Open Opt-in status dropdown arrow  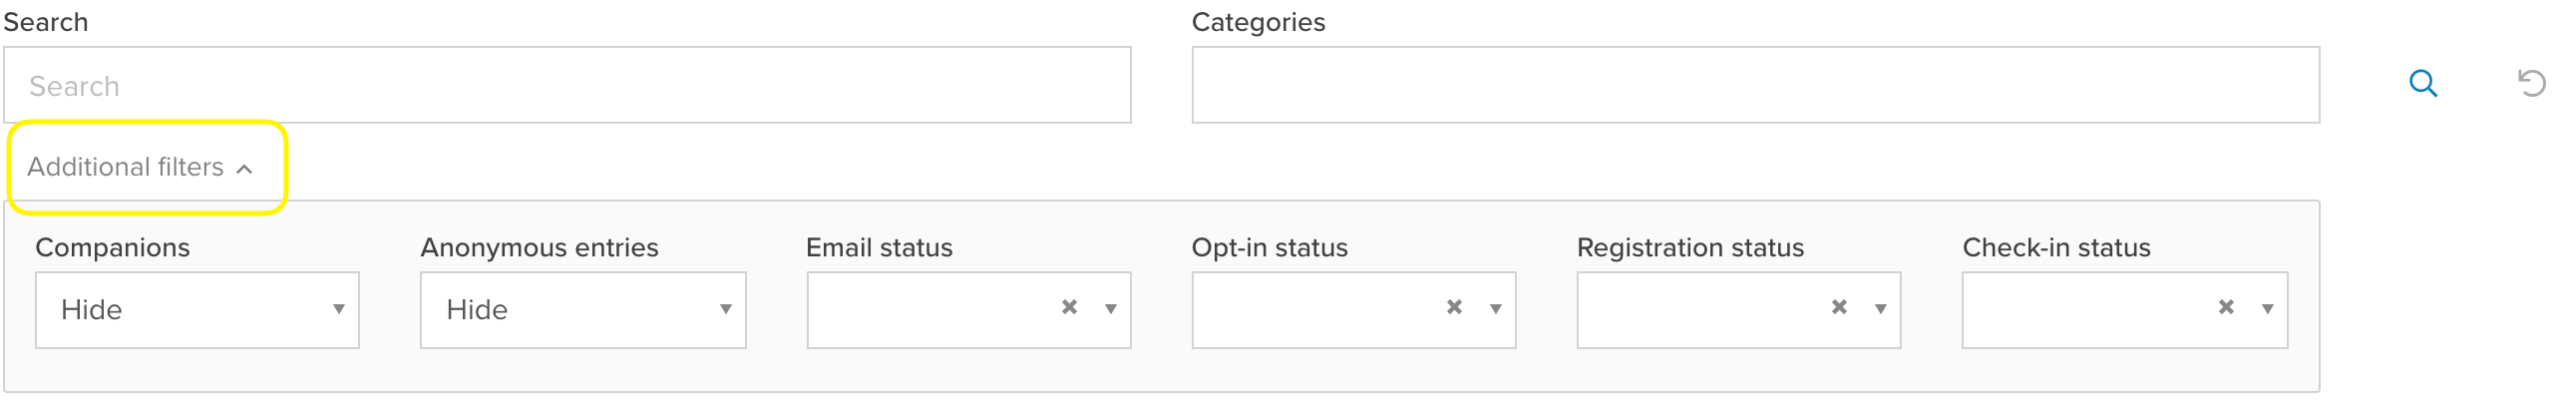pos(1495,309)
